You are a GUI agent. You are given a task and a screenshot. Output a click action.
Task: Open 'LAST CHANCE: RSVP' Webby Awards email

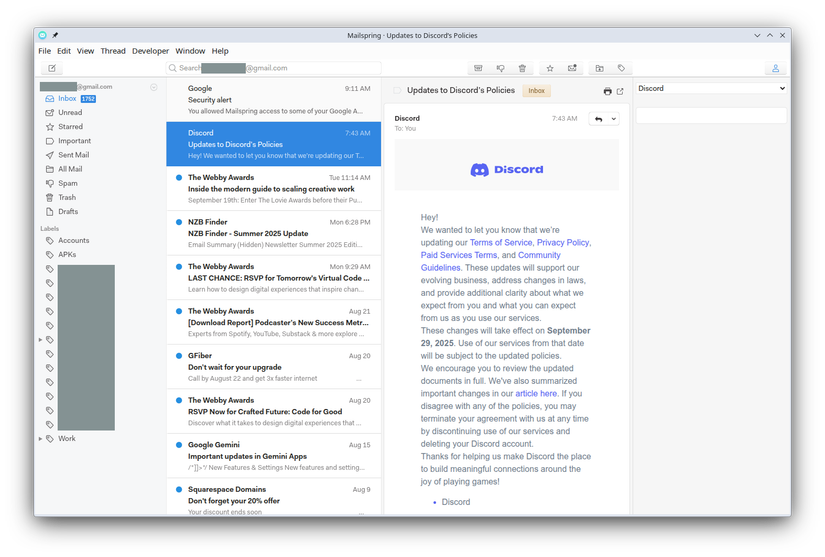click(274, 278)
